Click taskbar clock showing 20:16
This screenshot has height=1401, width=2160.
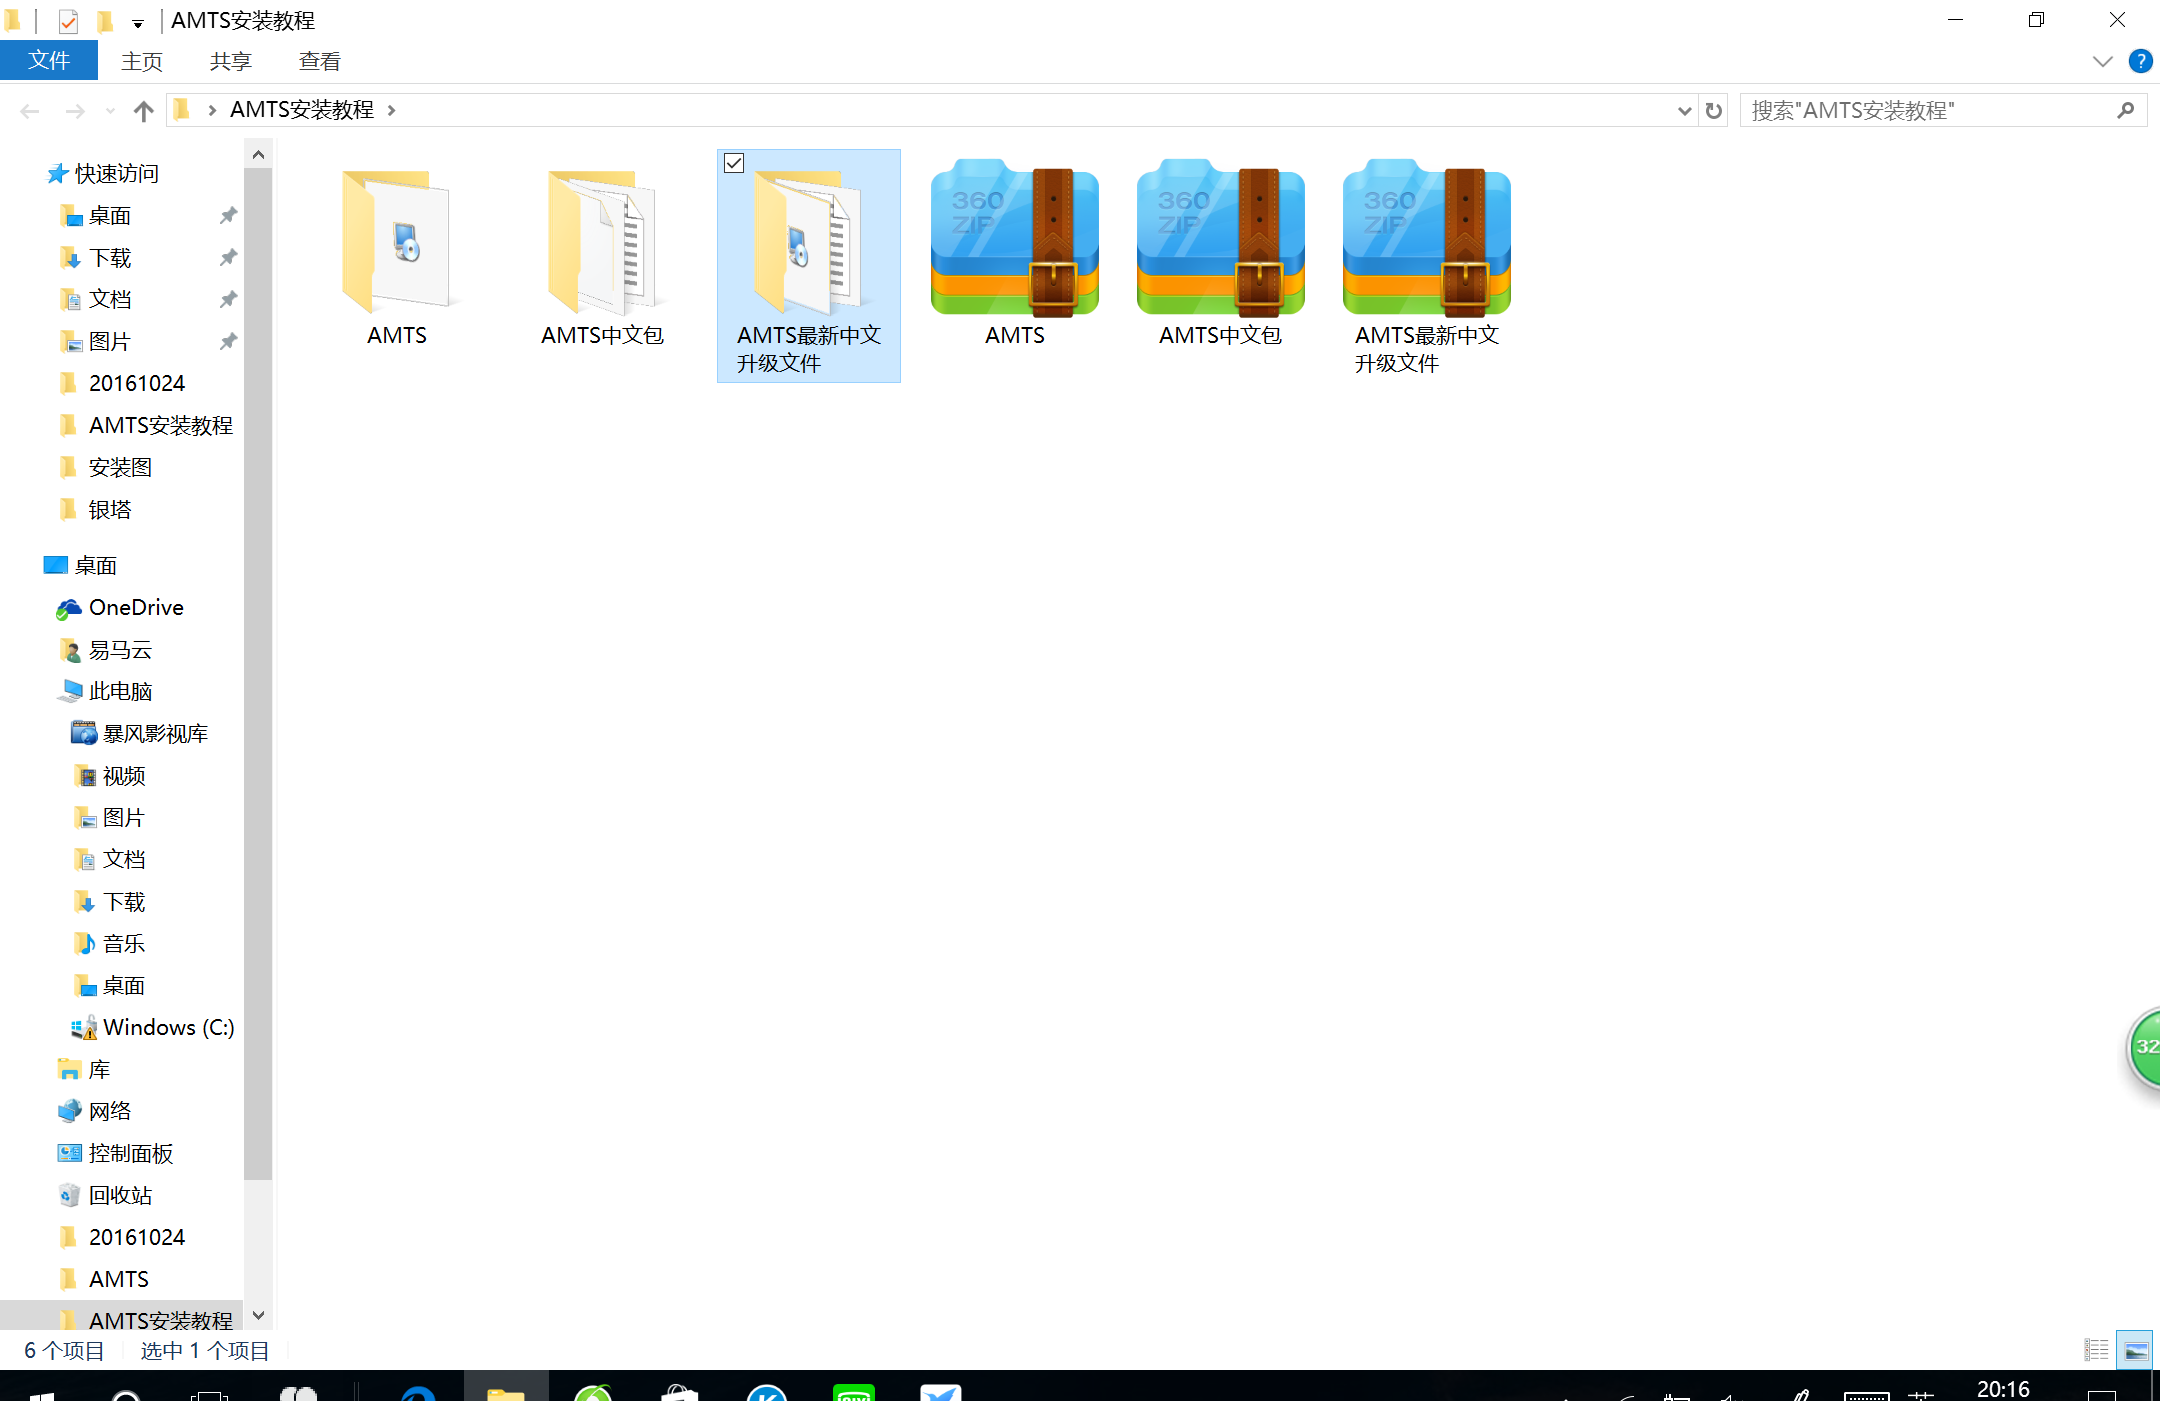coord(2003,1389)
